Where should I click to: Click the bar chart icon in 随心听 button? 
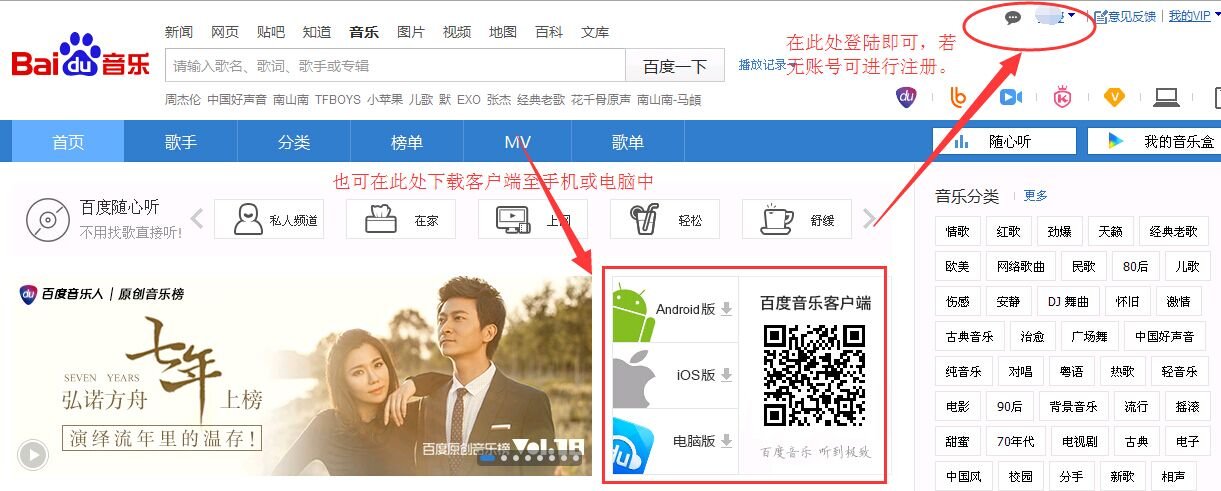pyautogui.click(x=961, y=141)
